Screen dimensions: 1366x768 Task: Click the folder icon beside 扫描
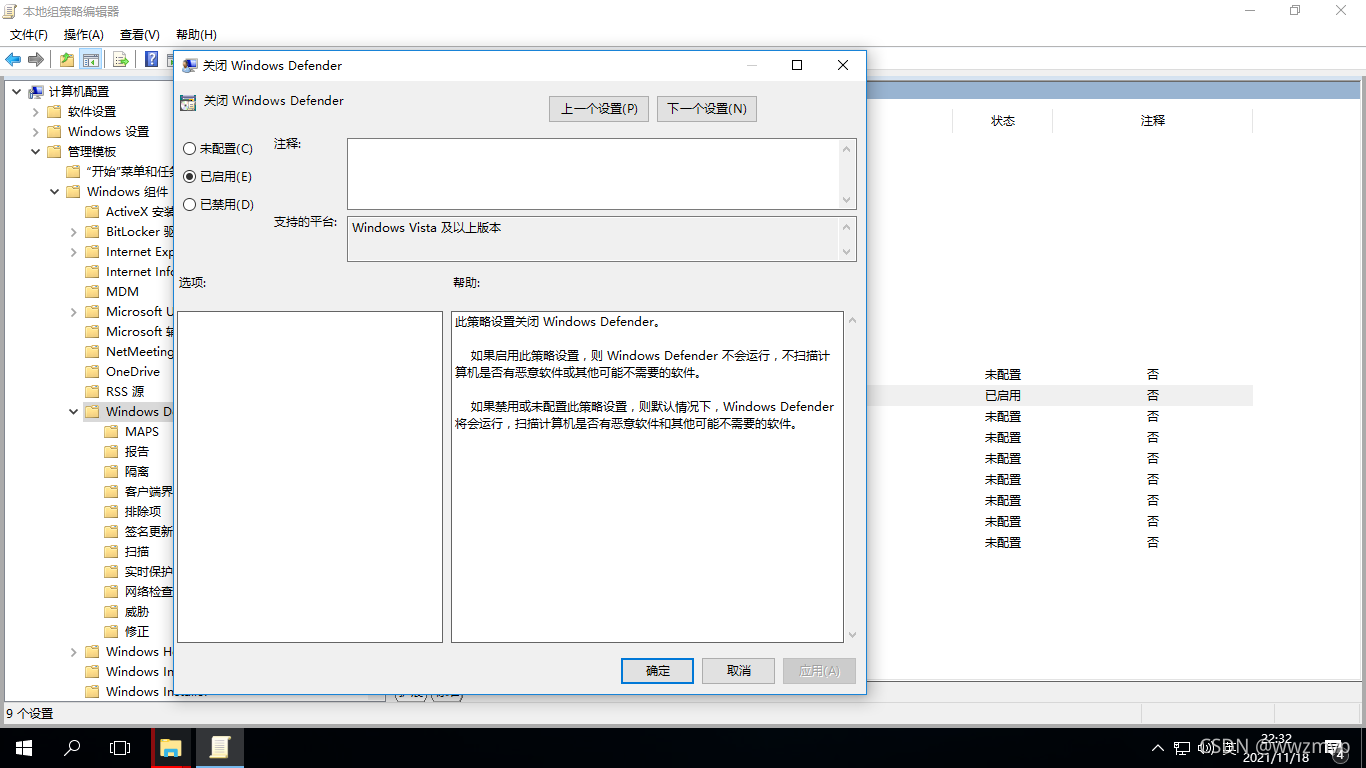[x=112, y=552]
